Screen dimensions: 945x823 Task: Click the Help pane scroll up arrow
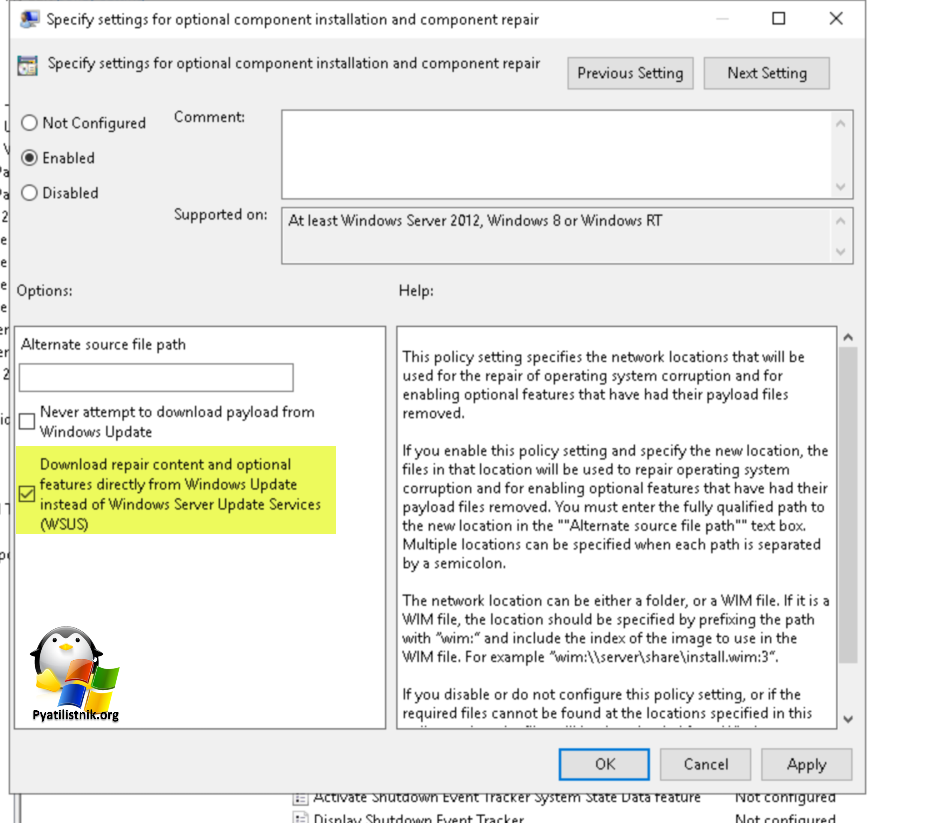(848, 337)
